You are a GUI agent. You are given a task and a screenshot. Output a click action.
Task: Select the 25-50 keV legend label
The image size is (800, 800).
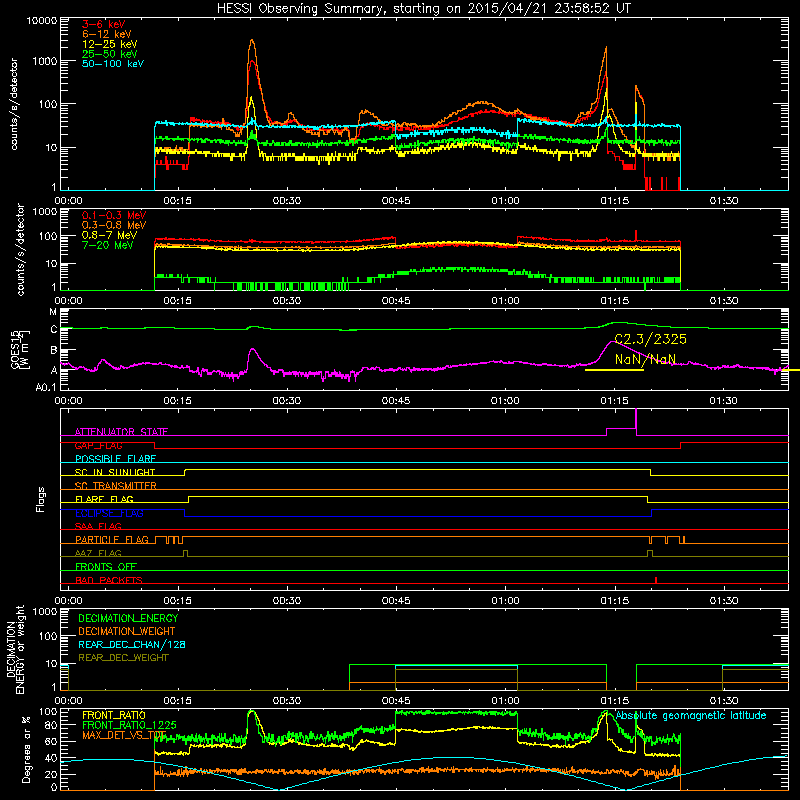coord(109,54)
